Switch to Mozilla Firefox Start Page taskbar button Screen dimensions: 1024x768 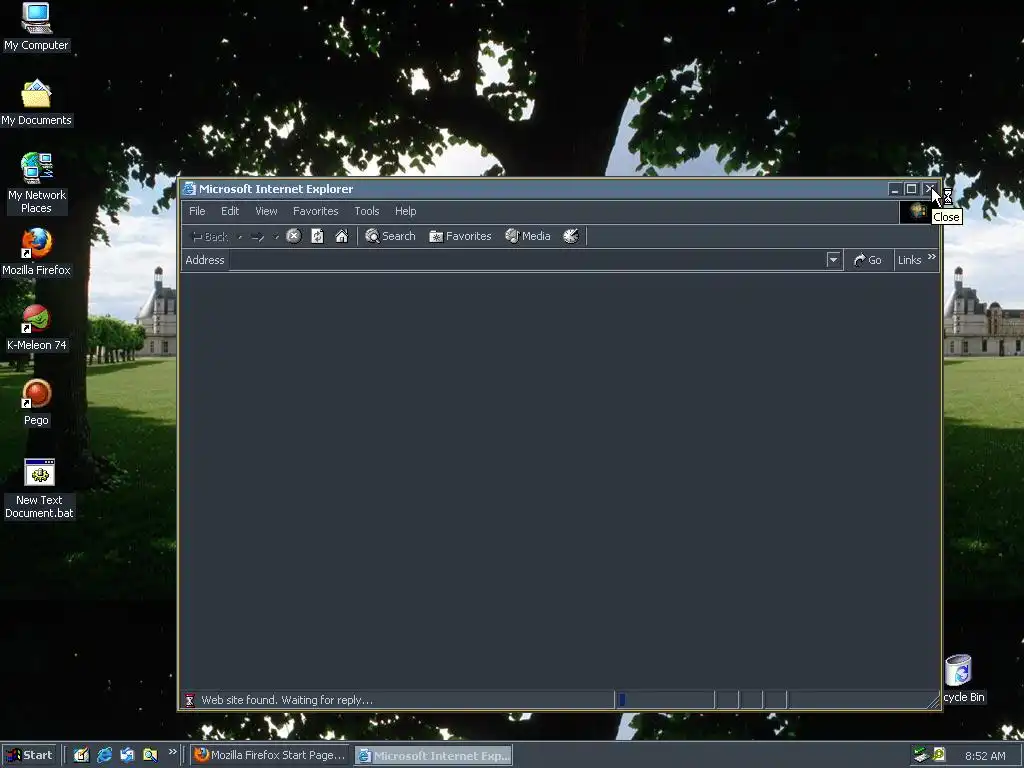tap(270, 755)
